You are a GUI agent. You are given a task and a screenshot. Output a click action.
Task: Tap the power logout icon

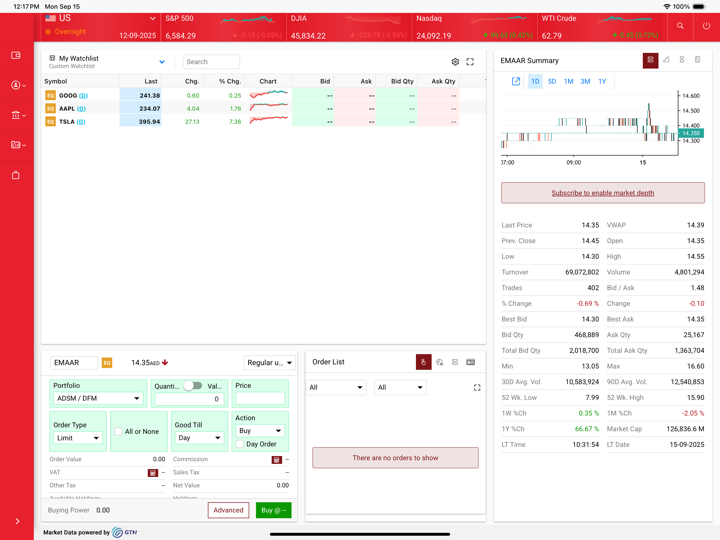(x=706, y=26)
